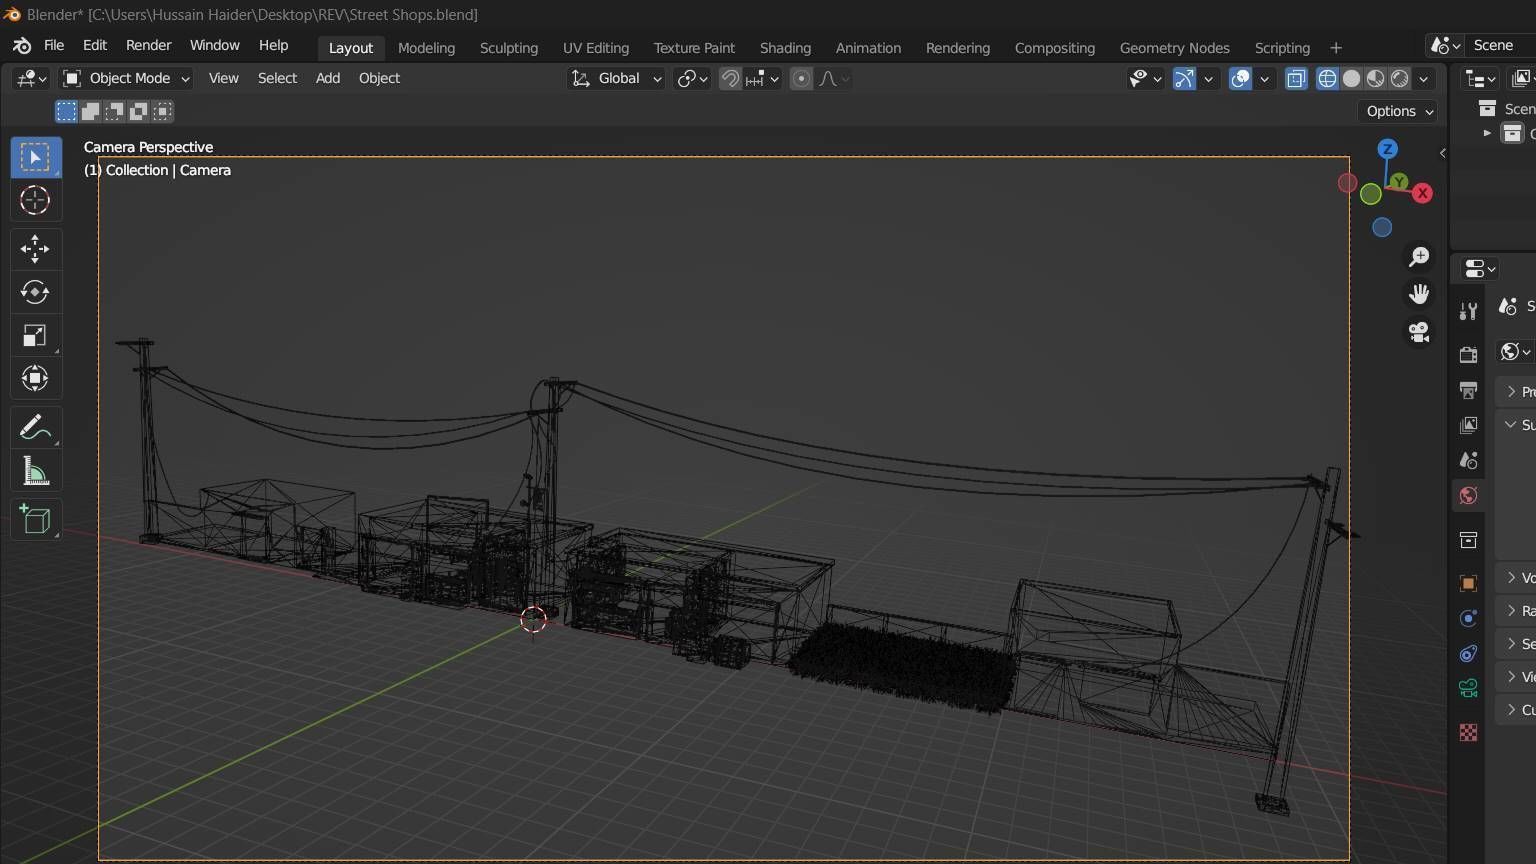Open the Object Mode dropdown

click(x=126, y=78)
